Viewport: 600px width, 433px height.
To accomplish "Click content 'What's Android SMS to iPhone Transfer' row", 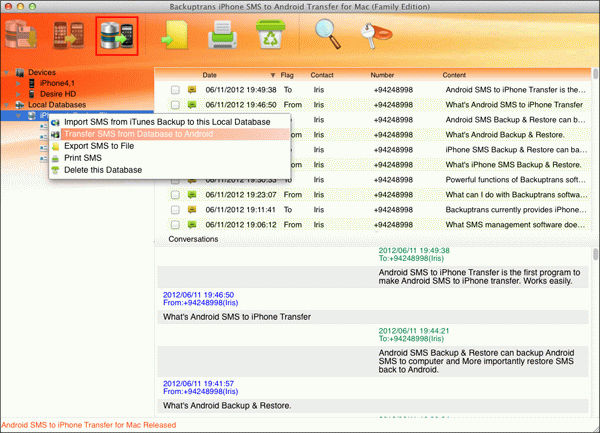I will coord(514,105).
